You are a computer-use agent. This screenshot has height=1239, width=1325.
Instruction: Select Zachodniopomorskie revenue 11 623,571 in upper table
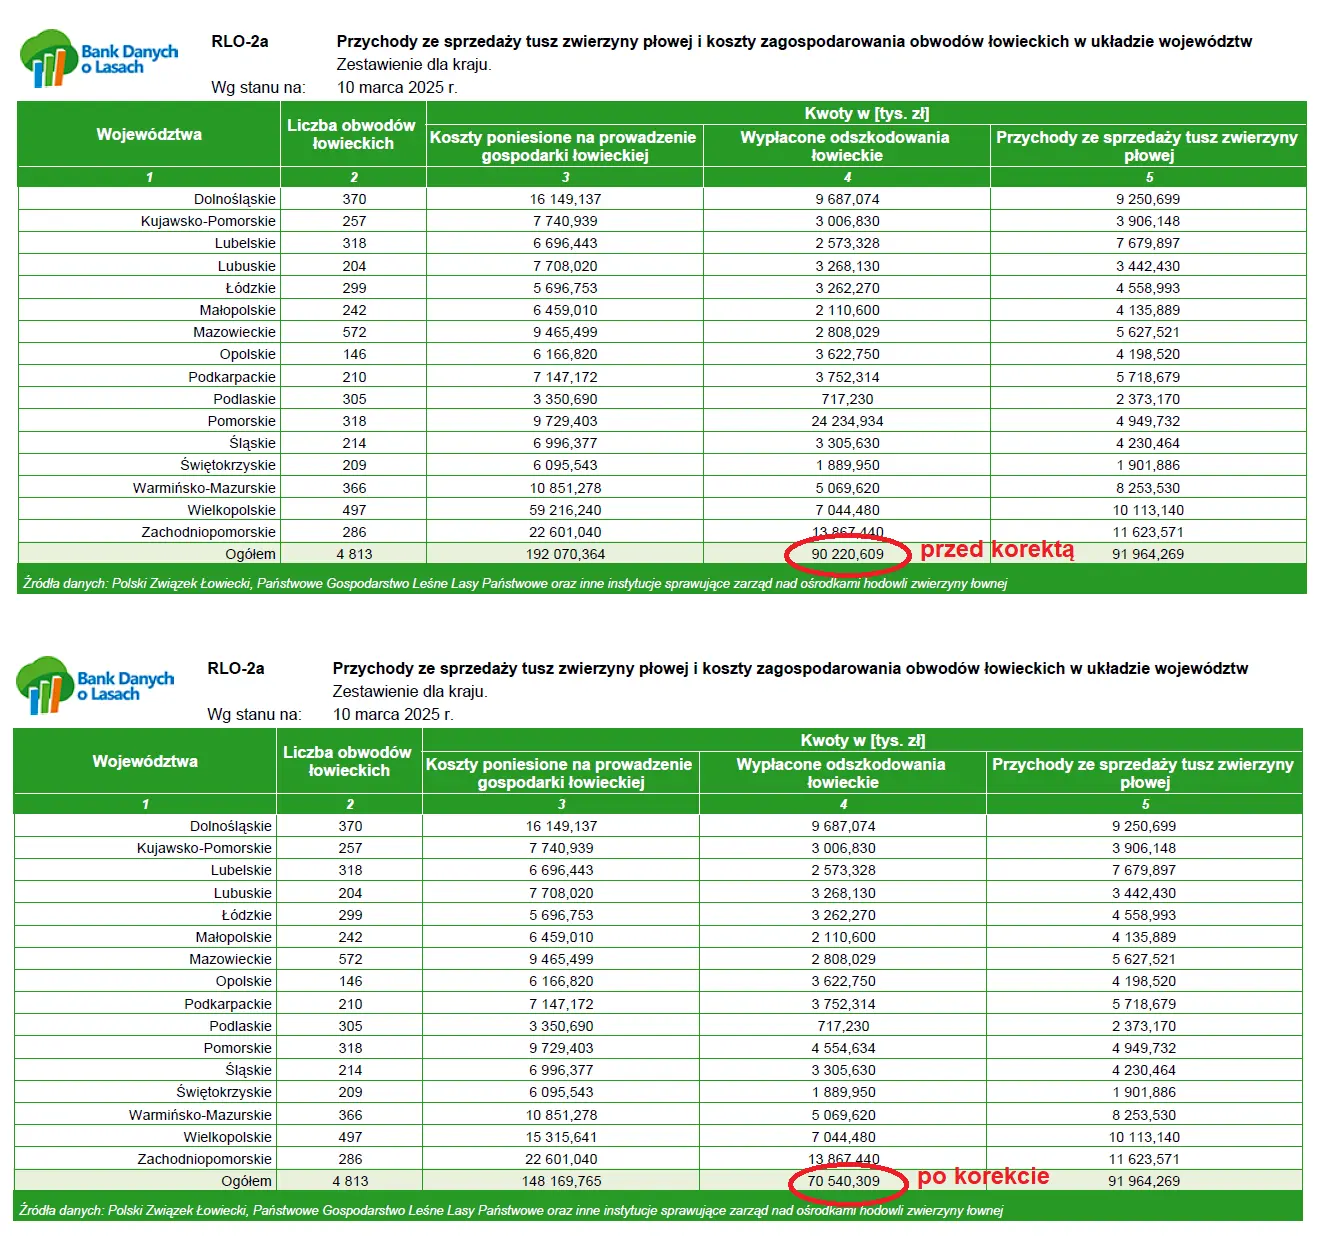1148,532
